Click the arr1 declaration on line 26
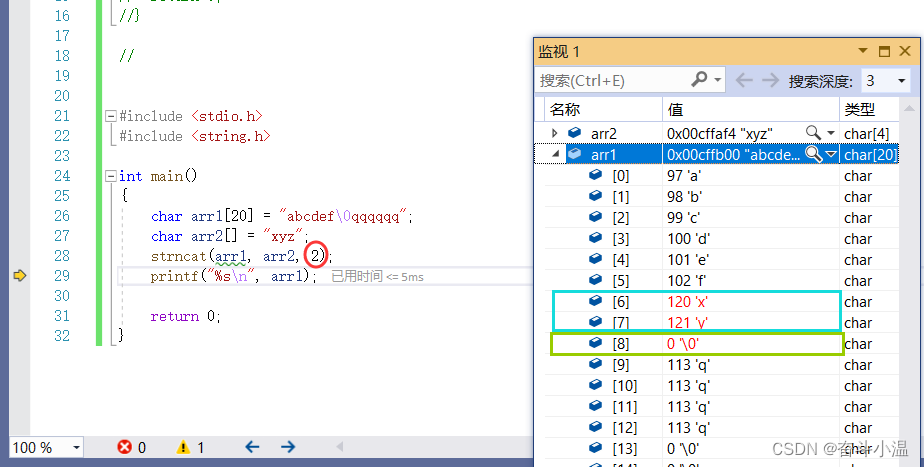Viewport: 924px width, 467px height. pyautogui.click(x=282, y=216)
